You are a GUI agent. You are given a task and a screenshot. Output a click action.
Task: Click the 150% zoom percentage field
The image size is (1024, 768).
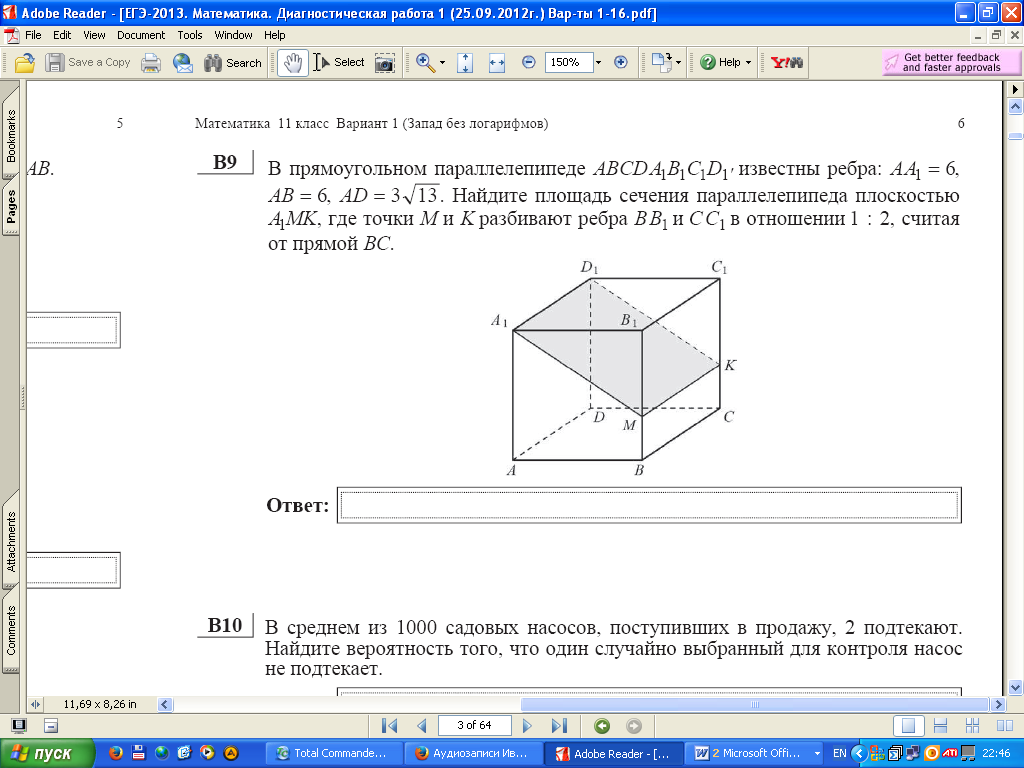(x=568, y=63)
